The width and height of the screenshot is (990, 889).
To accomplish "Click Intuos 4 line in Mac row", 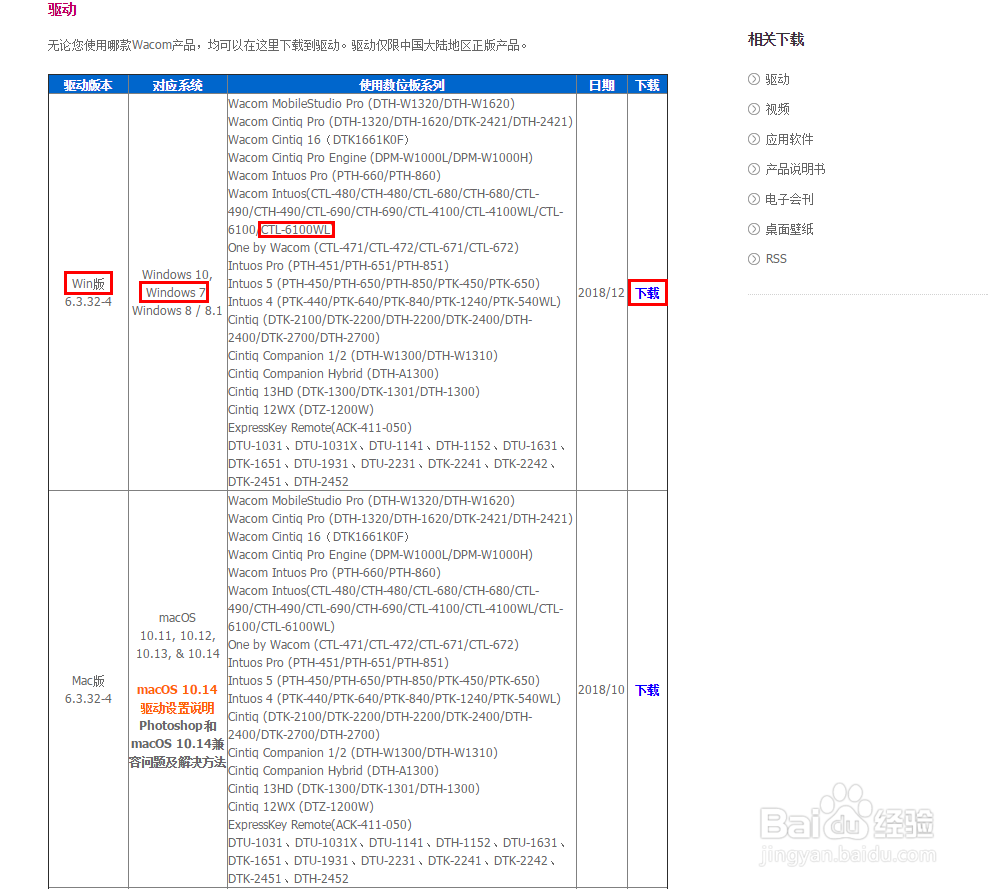I will click(x=394, y=699).
